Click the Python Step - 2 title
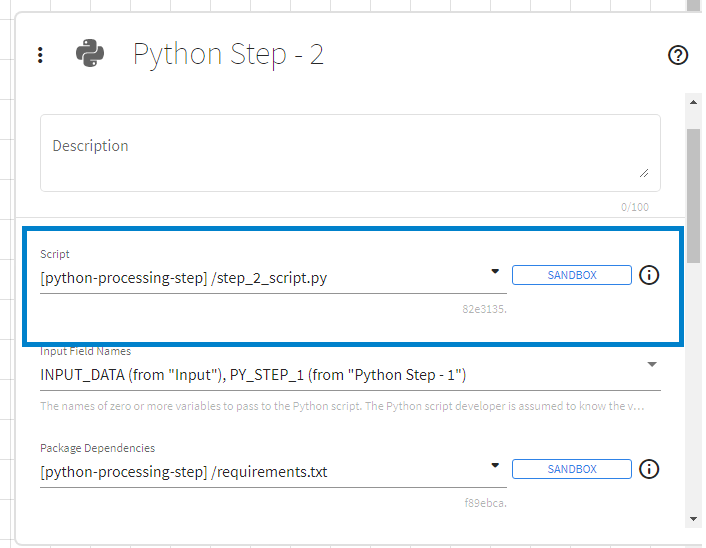Screen dimensions: 706x548 pos(228,54)
